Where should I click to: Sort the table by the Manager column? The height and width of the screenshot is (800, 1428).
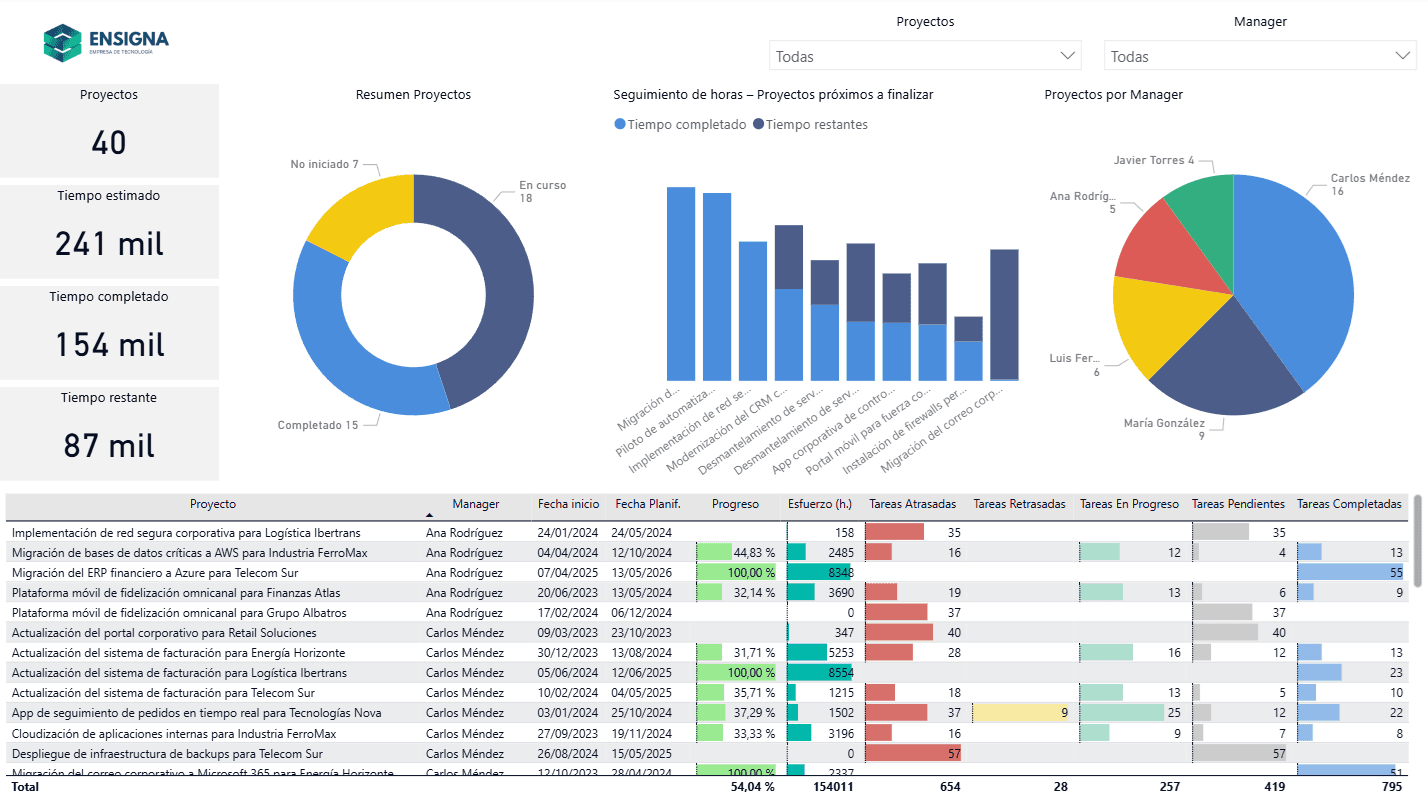475,504
